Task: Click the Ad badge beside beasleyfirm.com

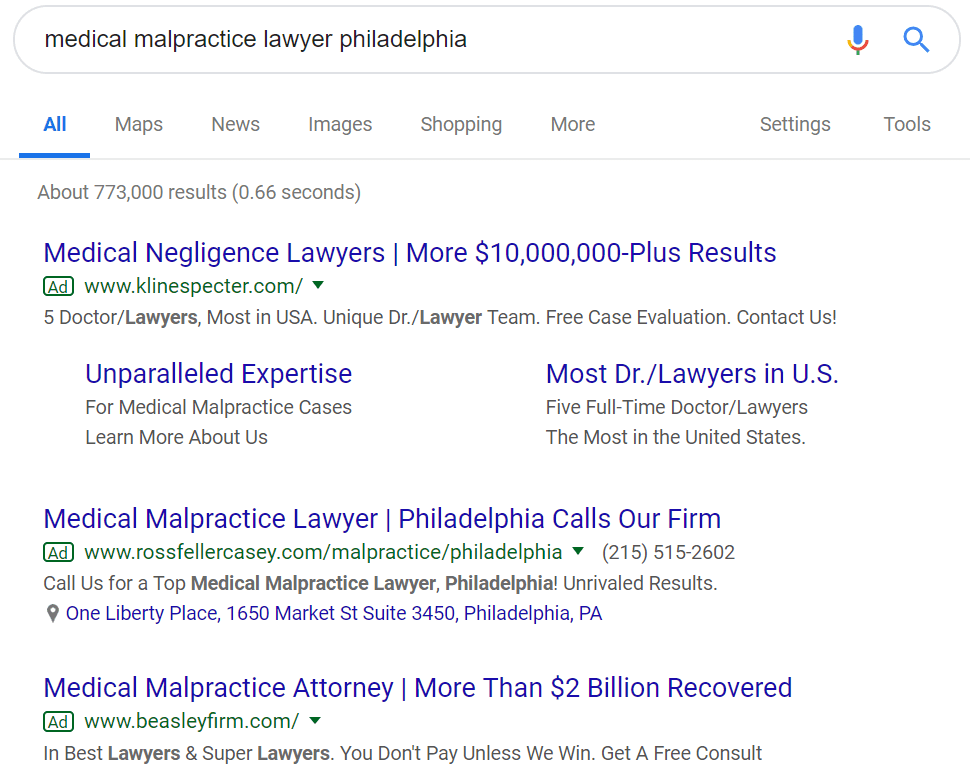Action: click(x=59, y=722)
